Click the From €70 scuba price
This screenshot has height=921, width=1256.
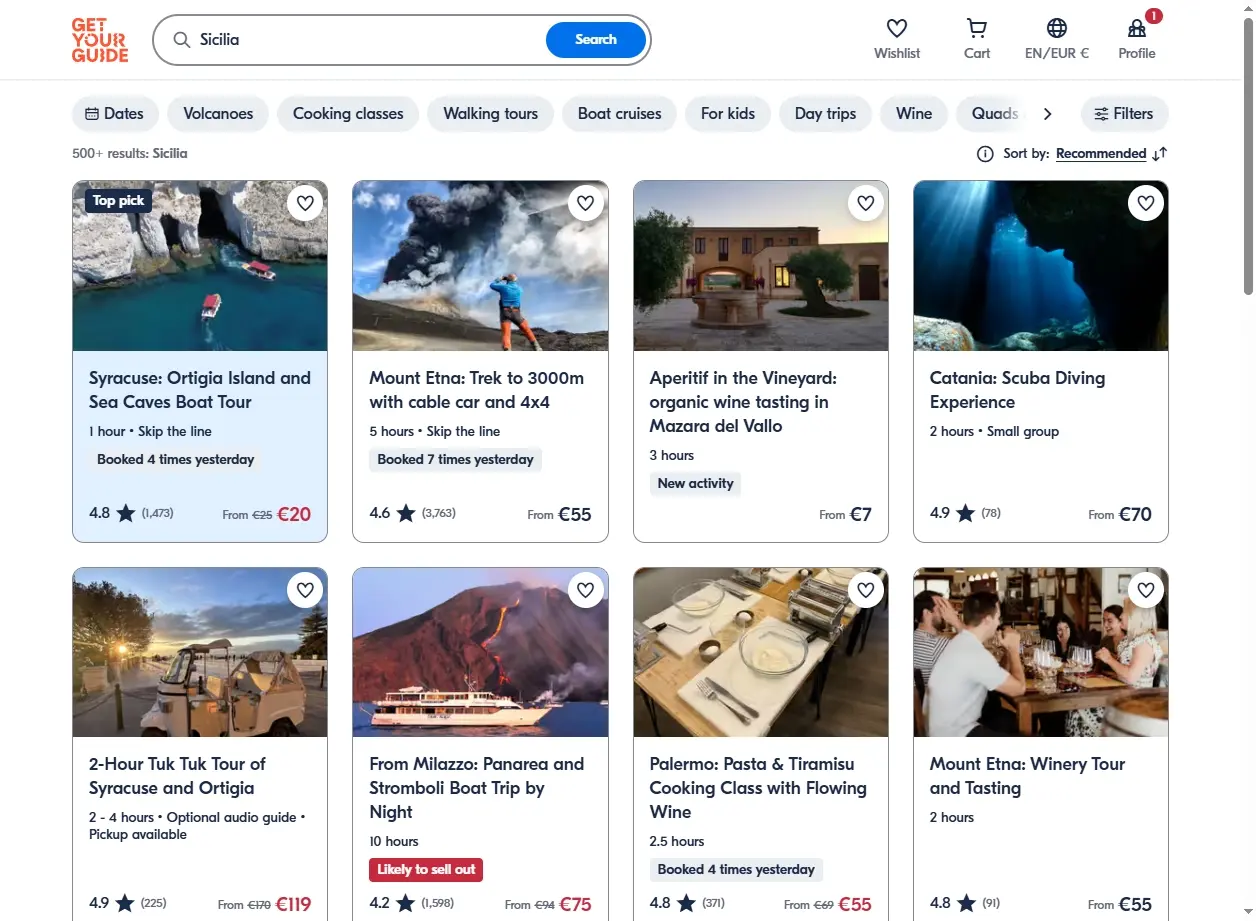click(1120, 515)
